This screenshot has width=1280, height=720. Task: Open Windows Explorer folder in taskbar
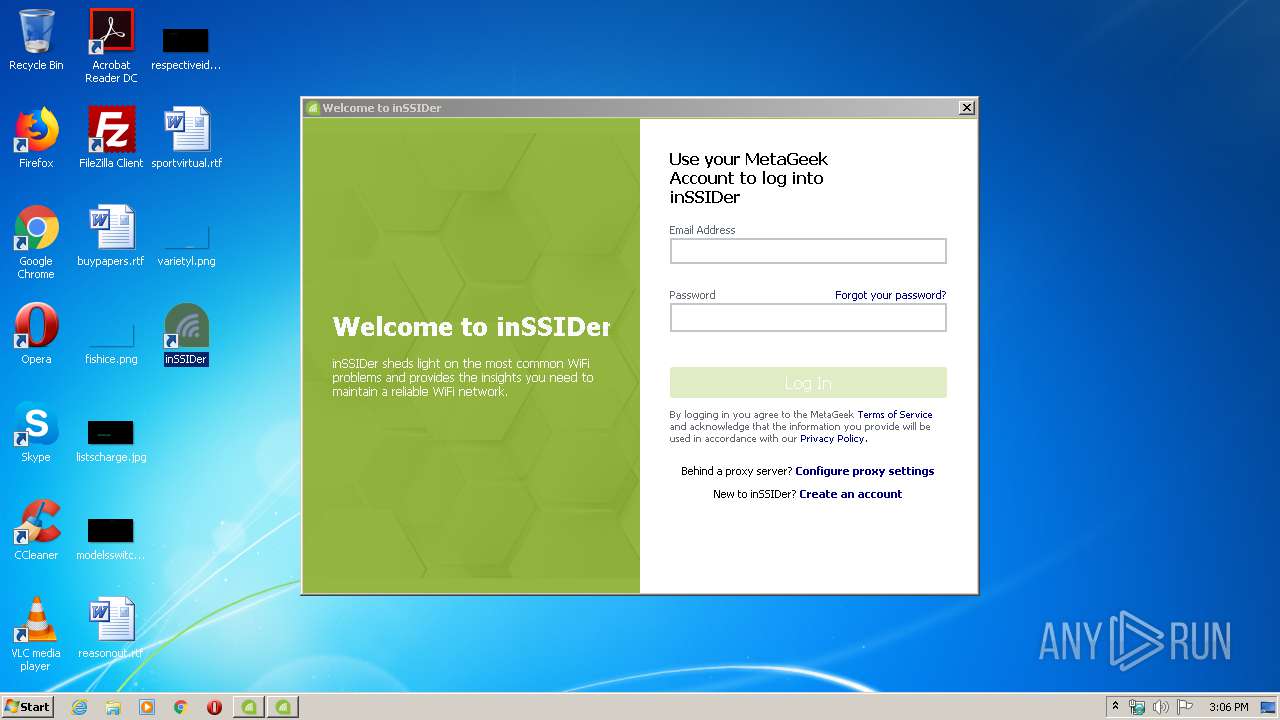[113, 707]
